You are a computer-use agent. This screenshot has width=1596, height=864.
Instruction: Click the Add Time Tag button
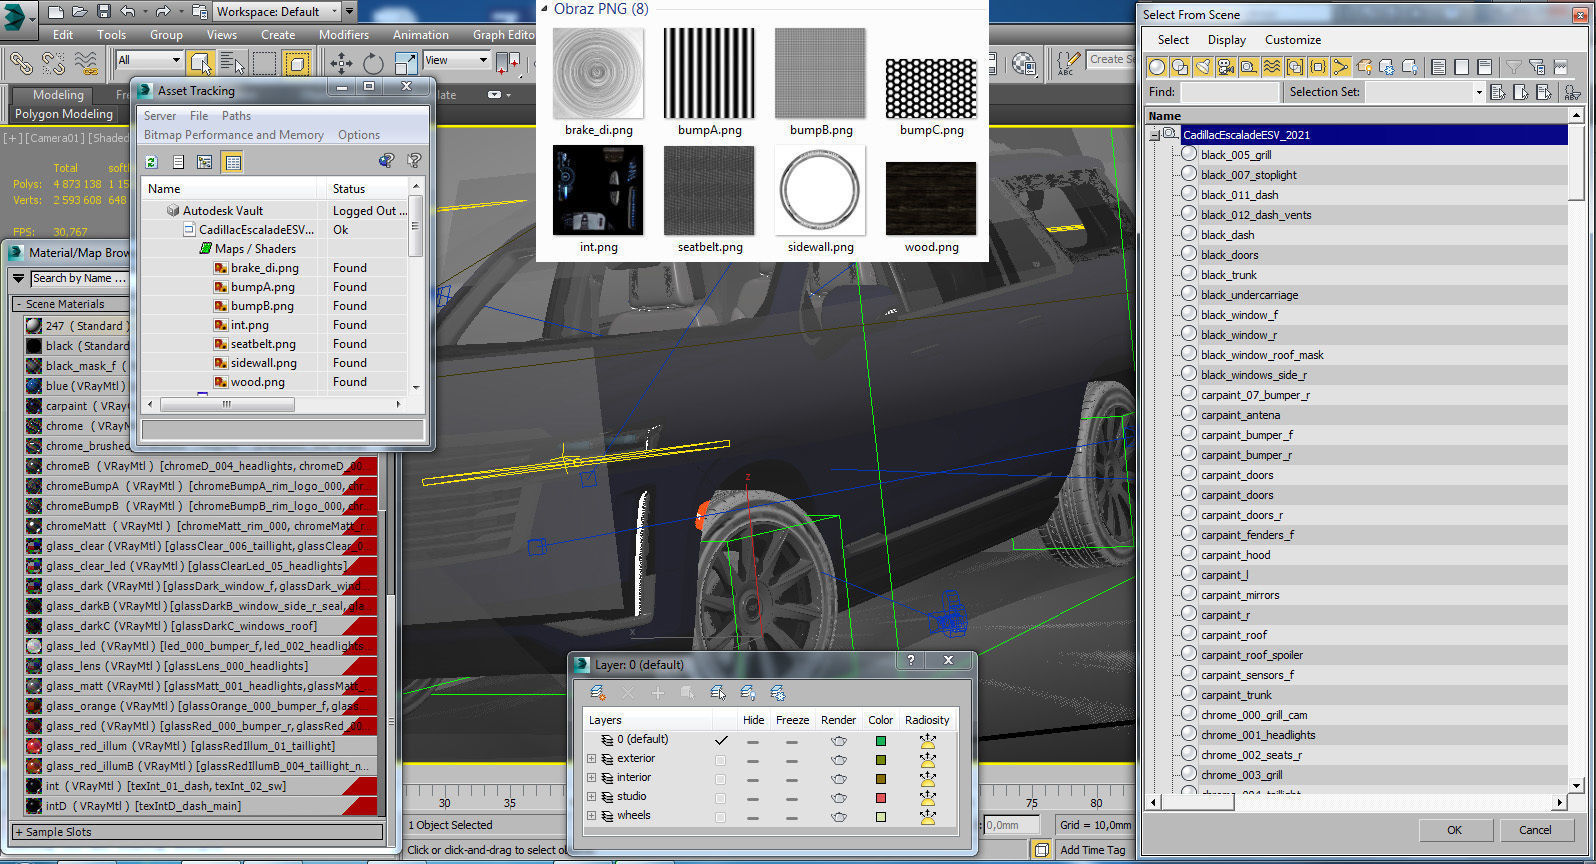pos(1092,850)
